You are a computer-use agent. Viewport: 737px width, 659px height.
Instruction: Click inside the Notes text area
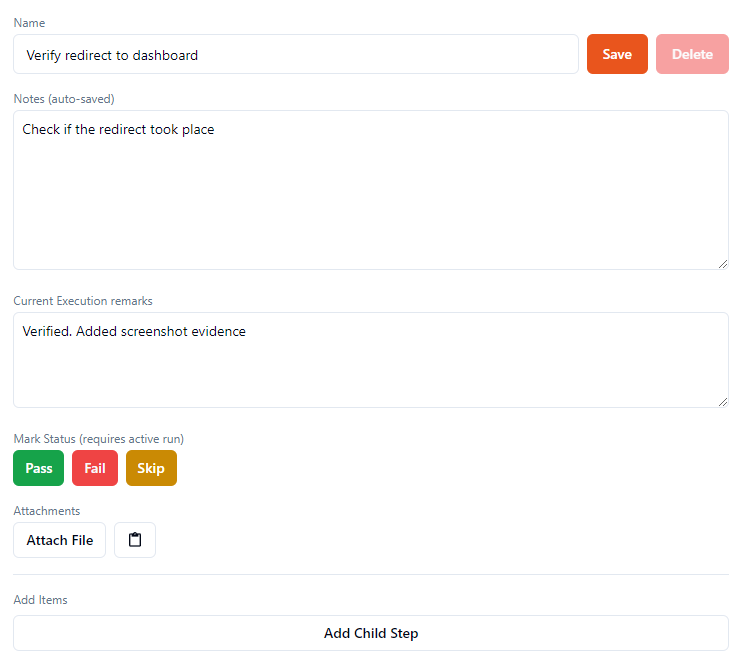pyautogui.click(x=370, y=190)
